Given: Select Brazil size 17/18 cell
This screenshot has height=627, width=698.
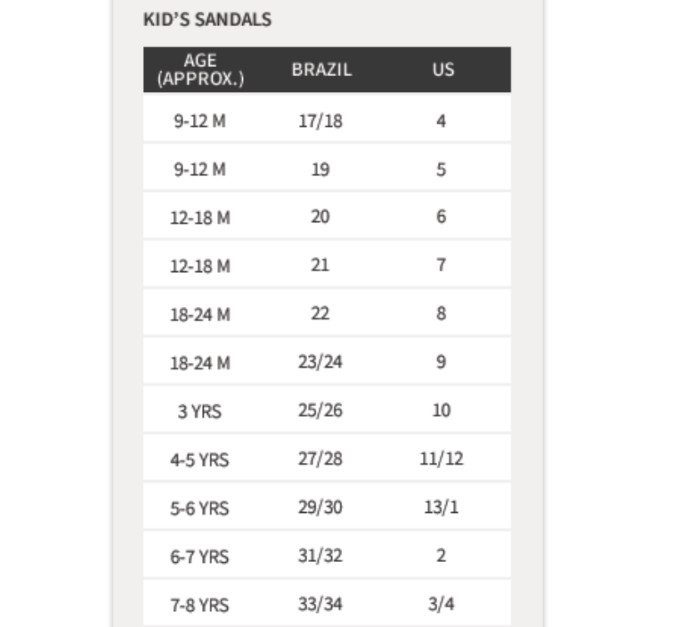Looking at the screenshot, I should pyautogui.click(x=321, y=121).
